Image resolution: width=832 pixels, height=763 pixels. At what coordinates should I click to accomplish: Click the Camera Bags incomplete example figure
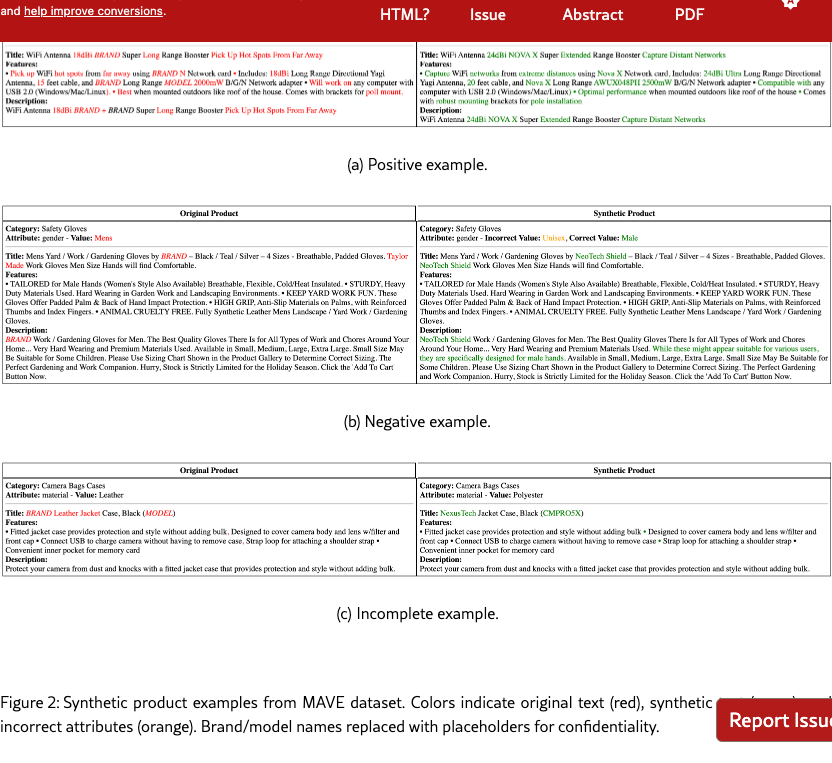[416, 519]
